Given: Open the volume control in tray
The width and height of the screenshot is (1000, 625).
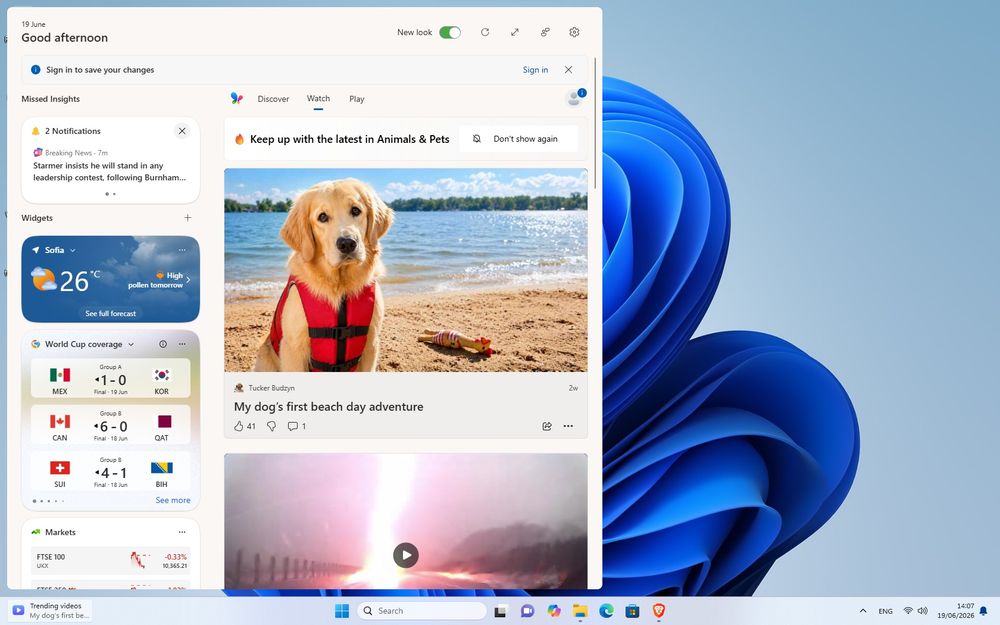Looking at the screenshot, I should pyautogui.click(x=922, y=611).
